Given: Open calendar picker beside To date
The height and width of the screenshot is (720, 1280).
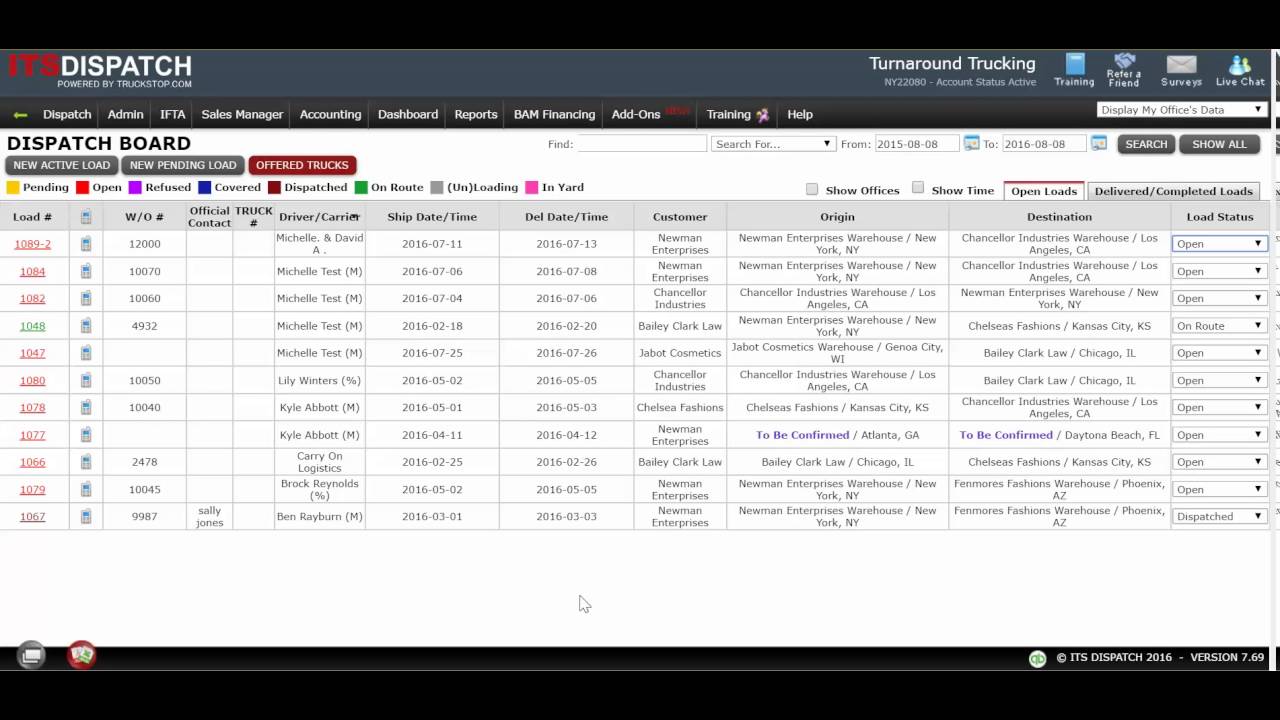Looking at the screenshot, I should [x=1099, y=144].
